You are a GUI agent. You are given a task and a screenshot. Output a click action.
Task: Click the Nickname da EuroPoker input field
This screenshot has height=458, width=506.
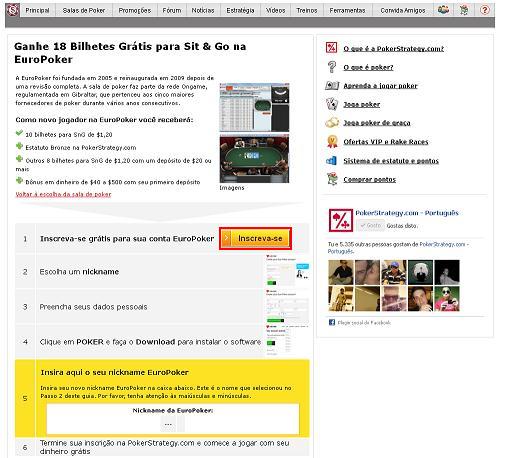pyautogui.click(x=172, y=424)
